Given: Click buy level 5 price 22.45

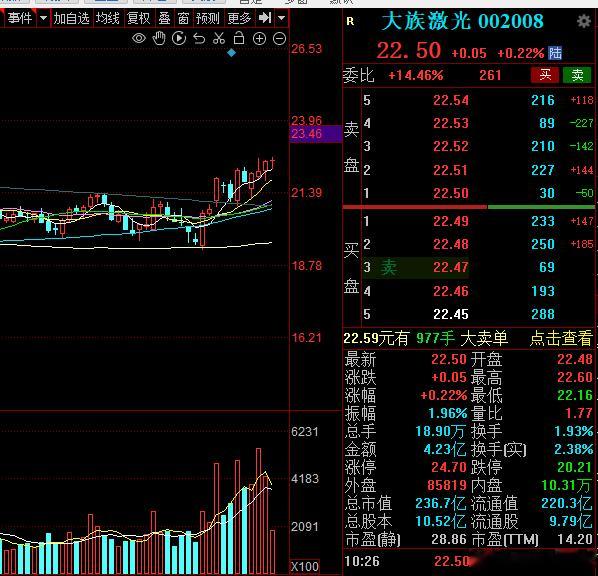Looking at the screenshot, I should coord(450,314).
